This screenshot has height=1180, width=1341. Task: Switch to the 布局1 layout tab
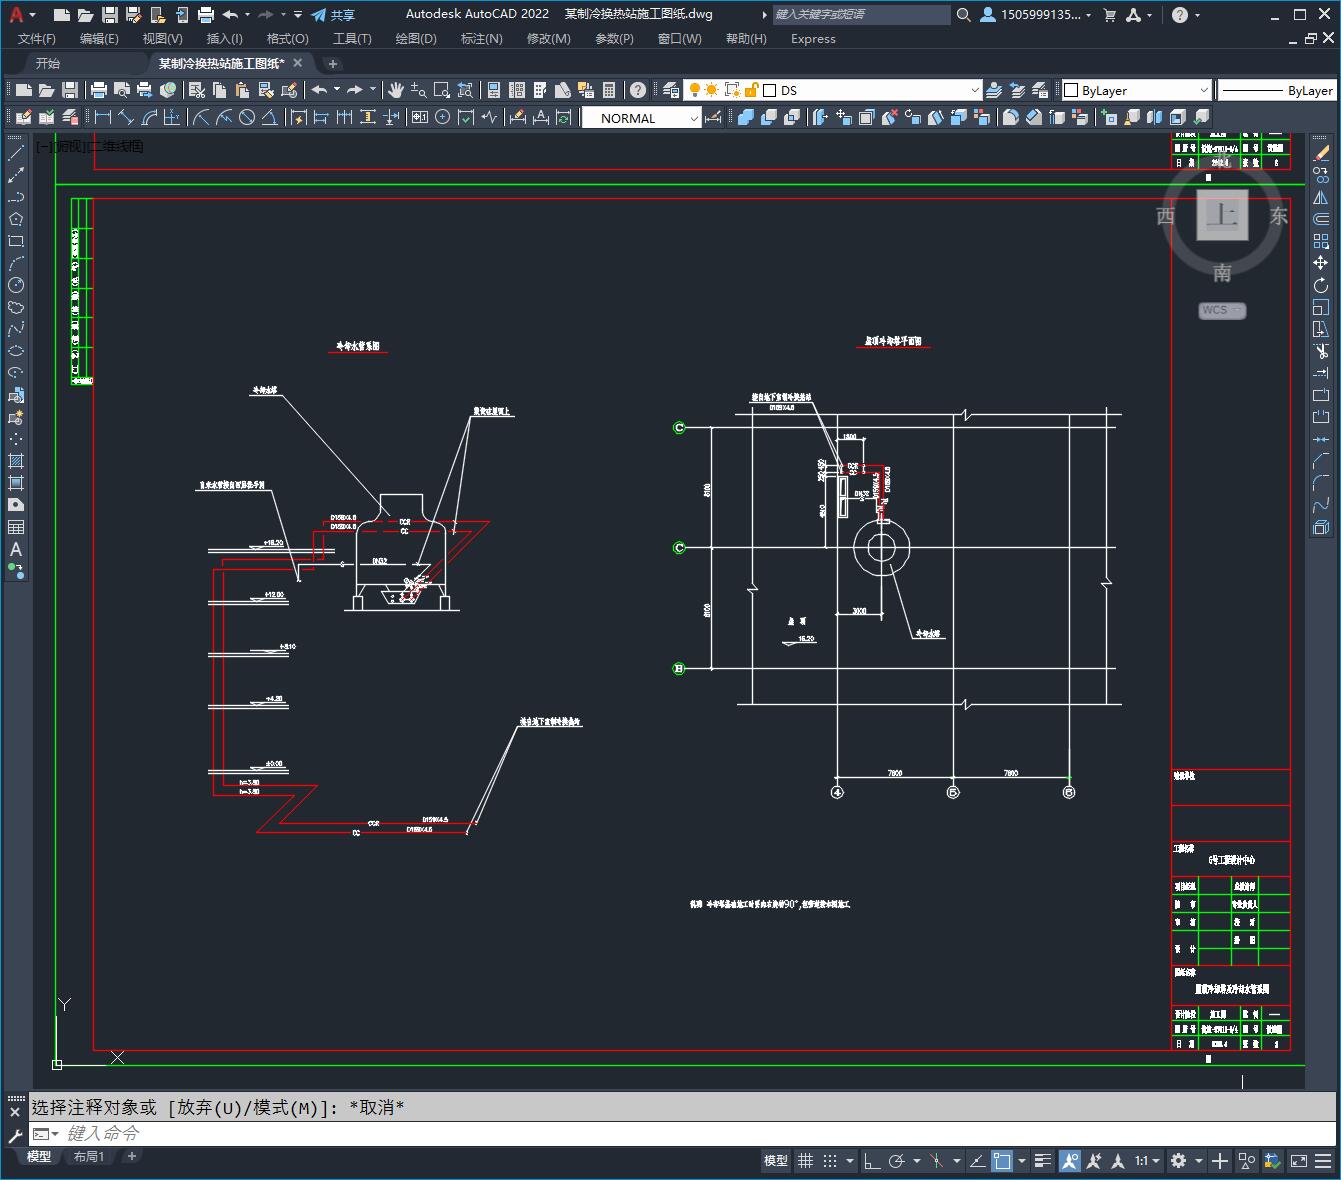[x=89, y=1156]
